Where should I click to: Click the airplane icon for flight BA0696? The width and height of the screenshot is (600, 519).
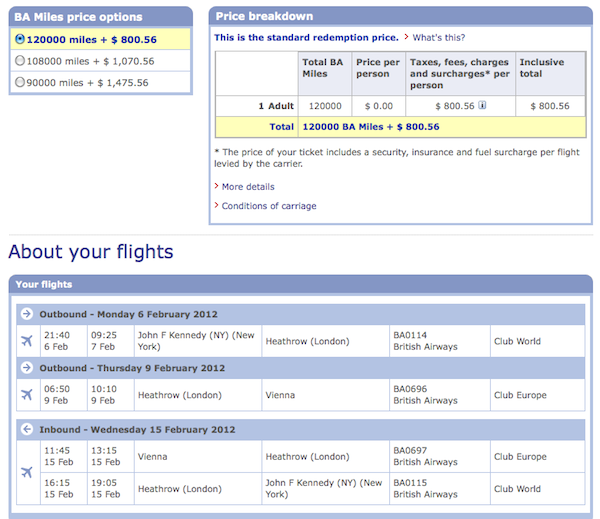(x=27, y=395)
